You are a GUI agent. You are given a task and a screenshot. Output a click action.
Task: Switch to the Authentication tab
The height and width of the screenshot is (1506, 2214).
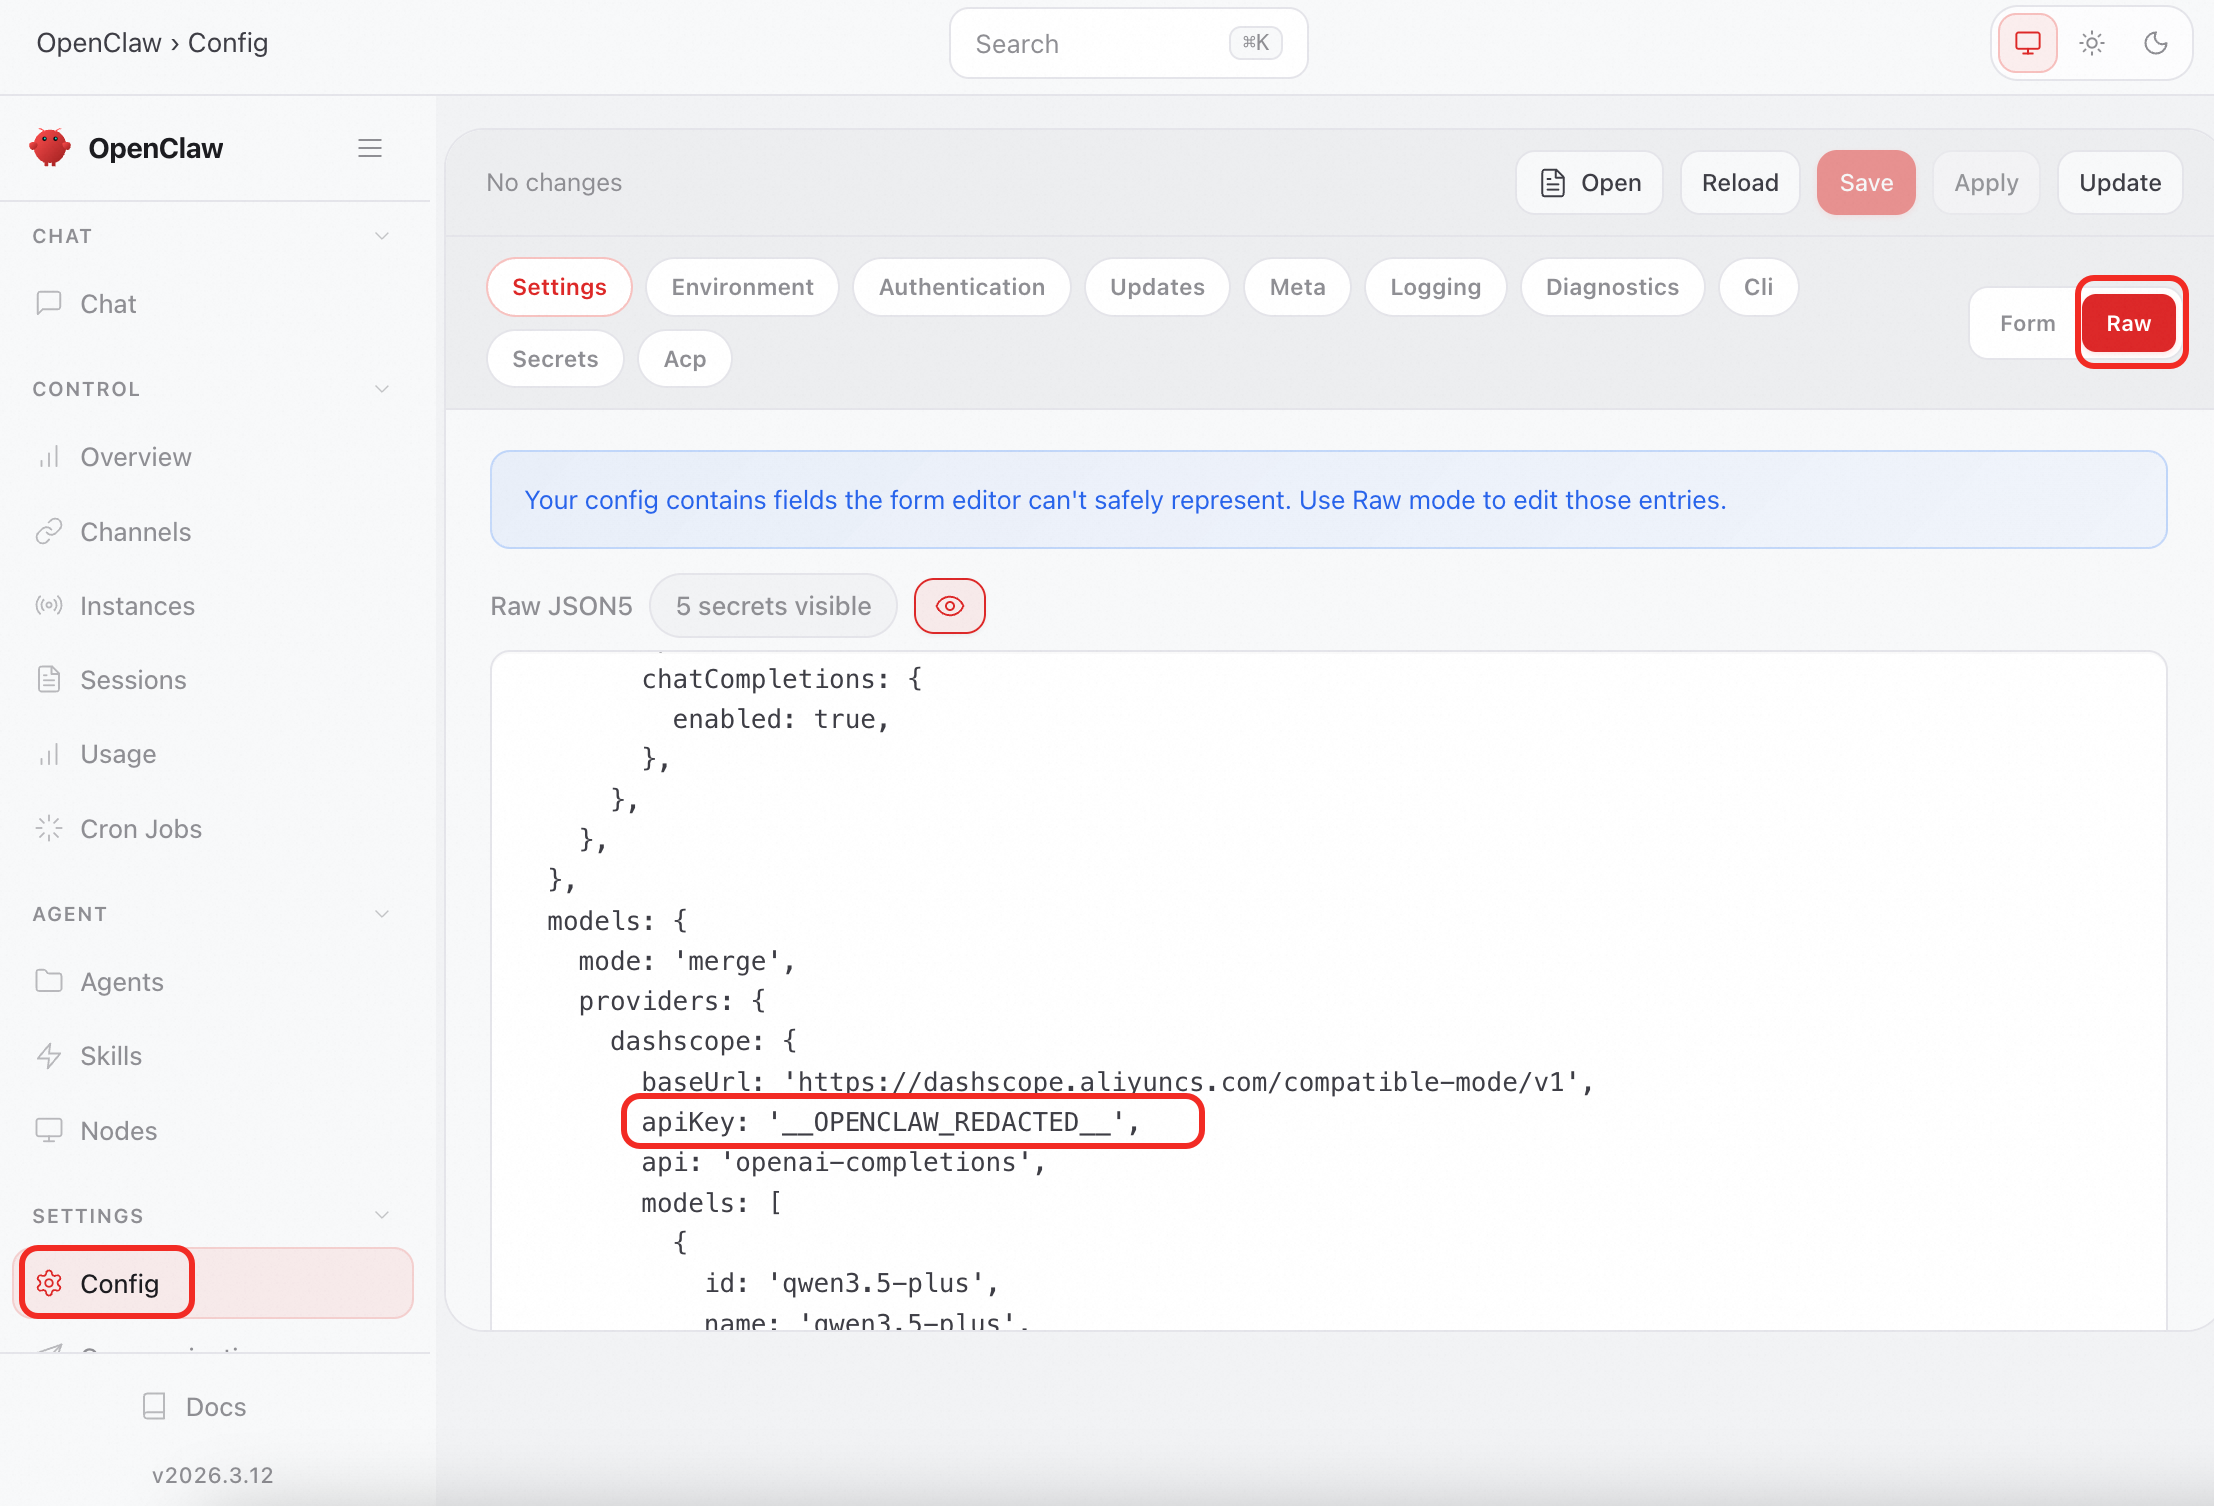click(x=962, y=287)
